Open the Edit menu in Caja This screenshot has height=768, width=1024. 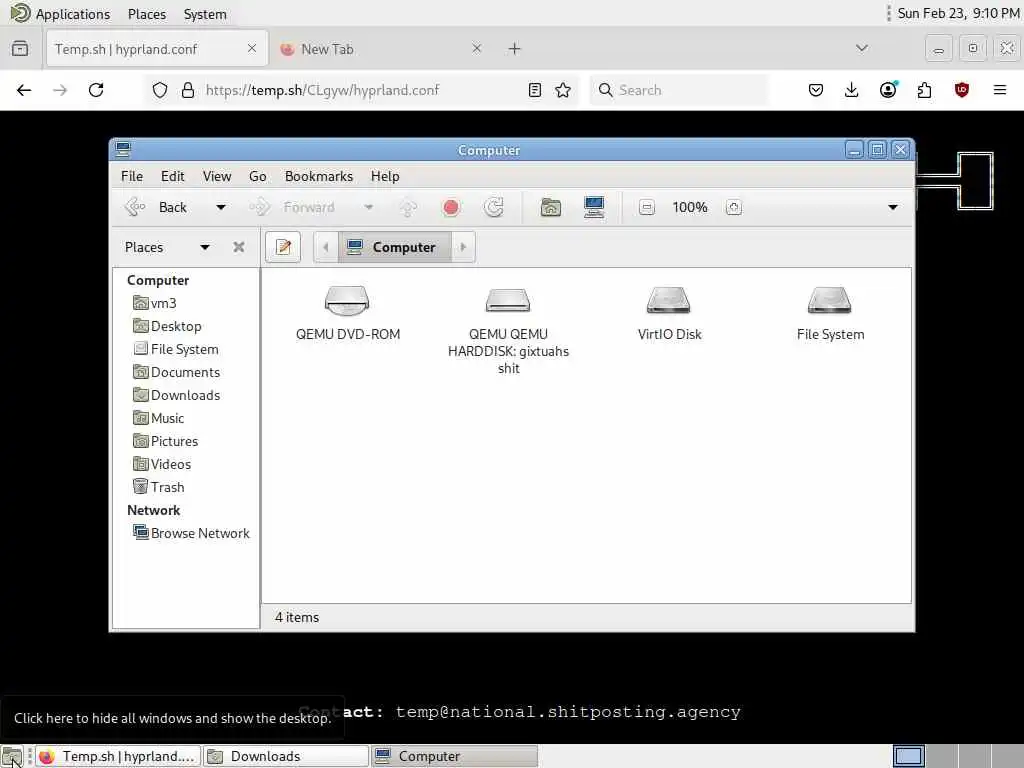point(172,176)
